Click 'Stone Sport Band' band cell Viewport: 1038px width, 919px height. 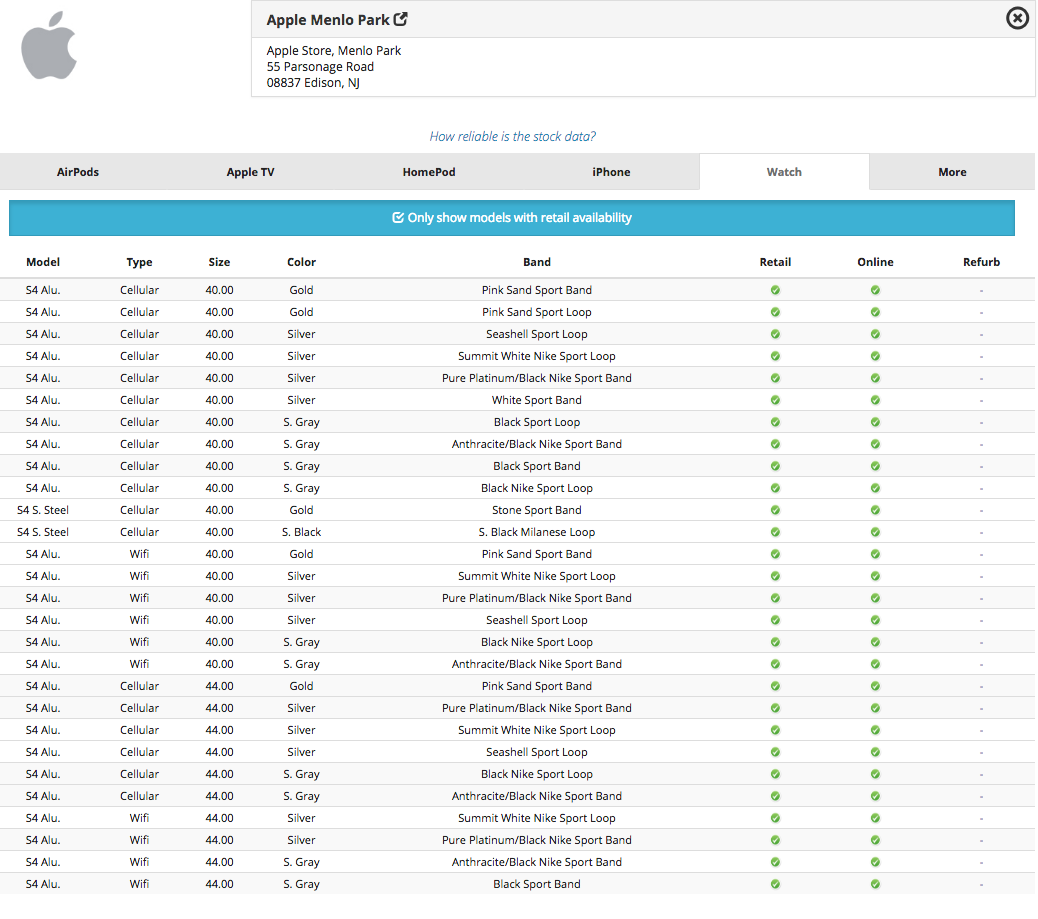(537, 510)
